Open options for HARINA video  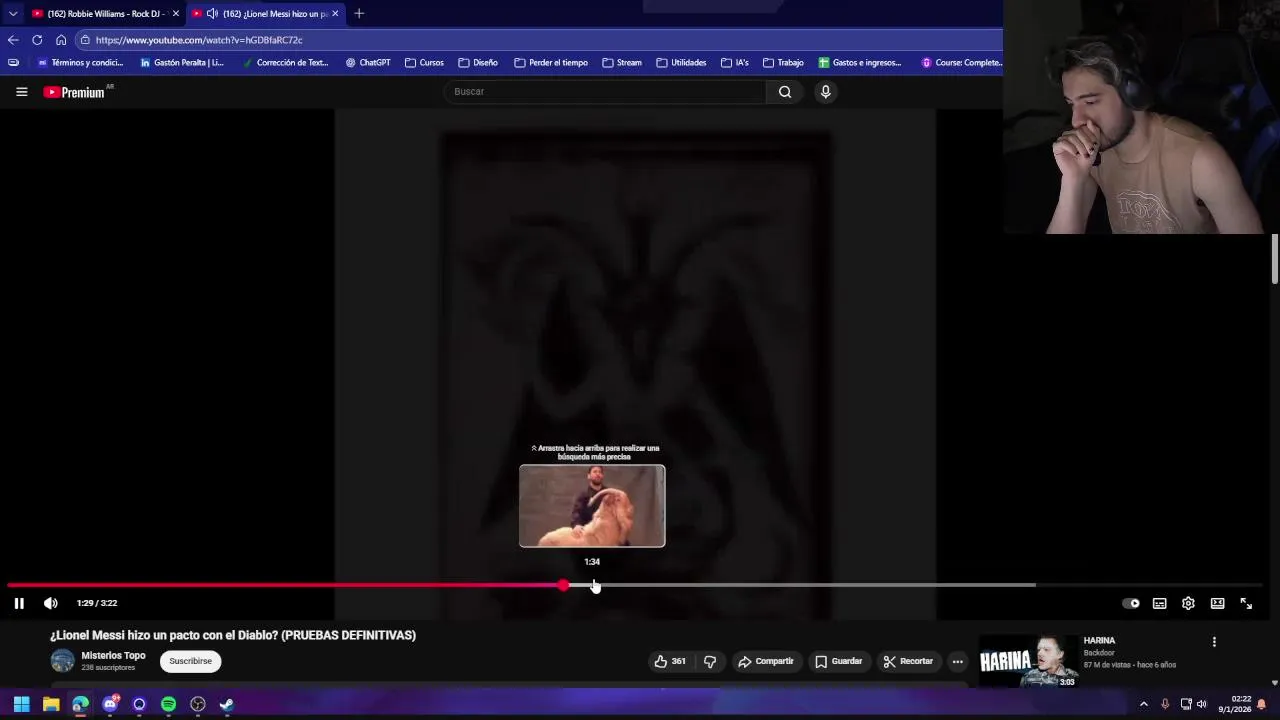tap(1214, 642)
